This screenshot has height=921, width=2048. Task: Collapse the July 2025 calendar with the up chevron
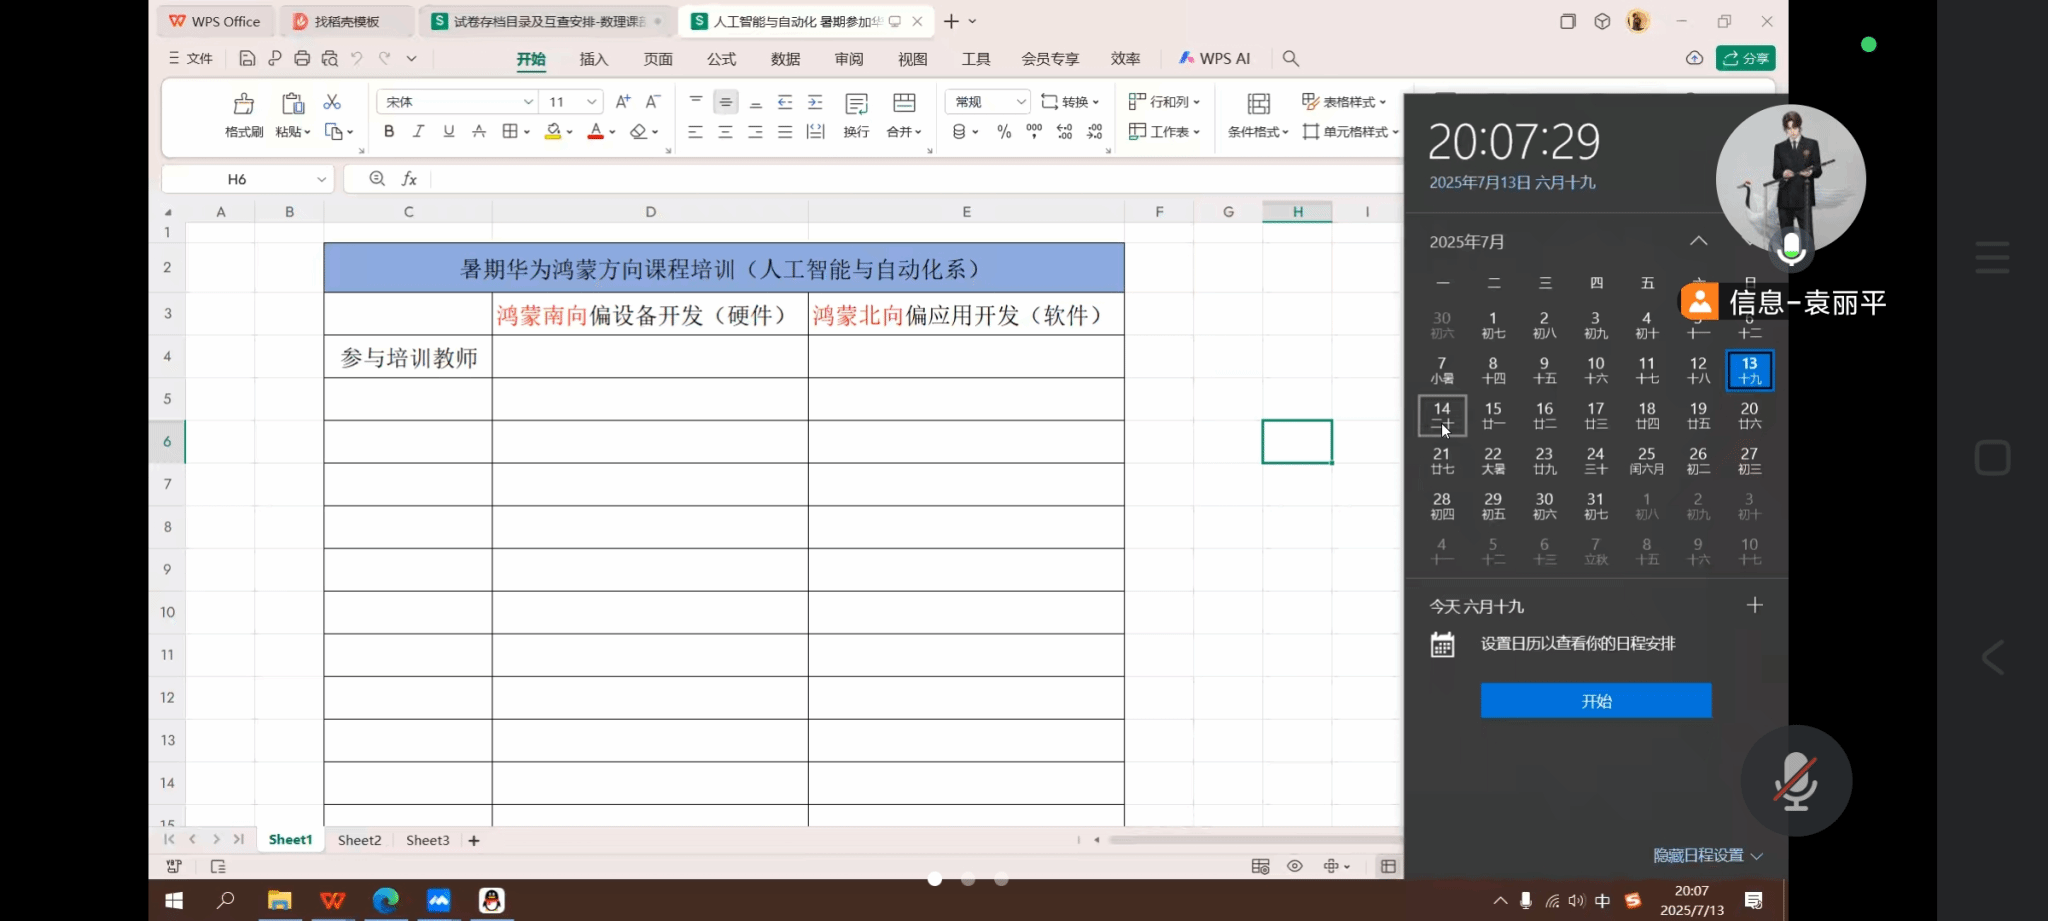(x=1698, y=241)
